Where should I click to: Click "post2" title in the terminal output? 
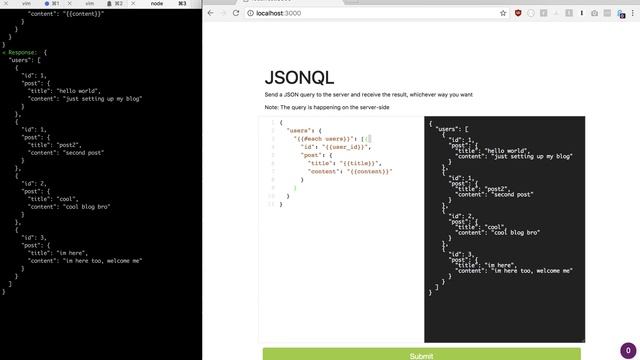click(x=69, y=145)
